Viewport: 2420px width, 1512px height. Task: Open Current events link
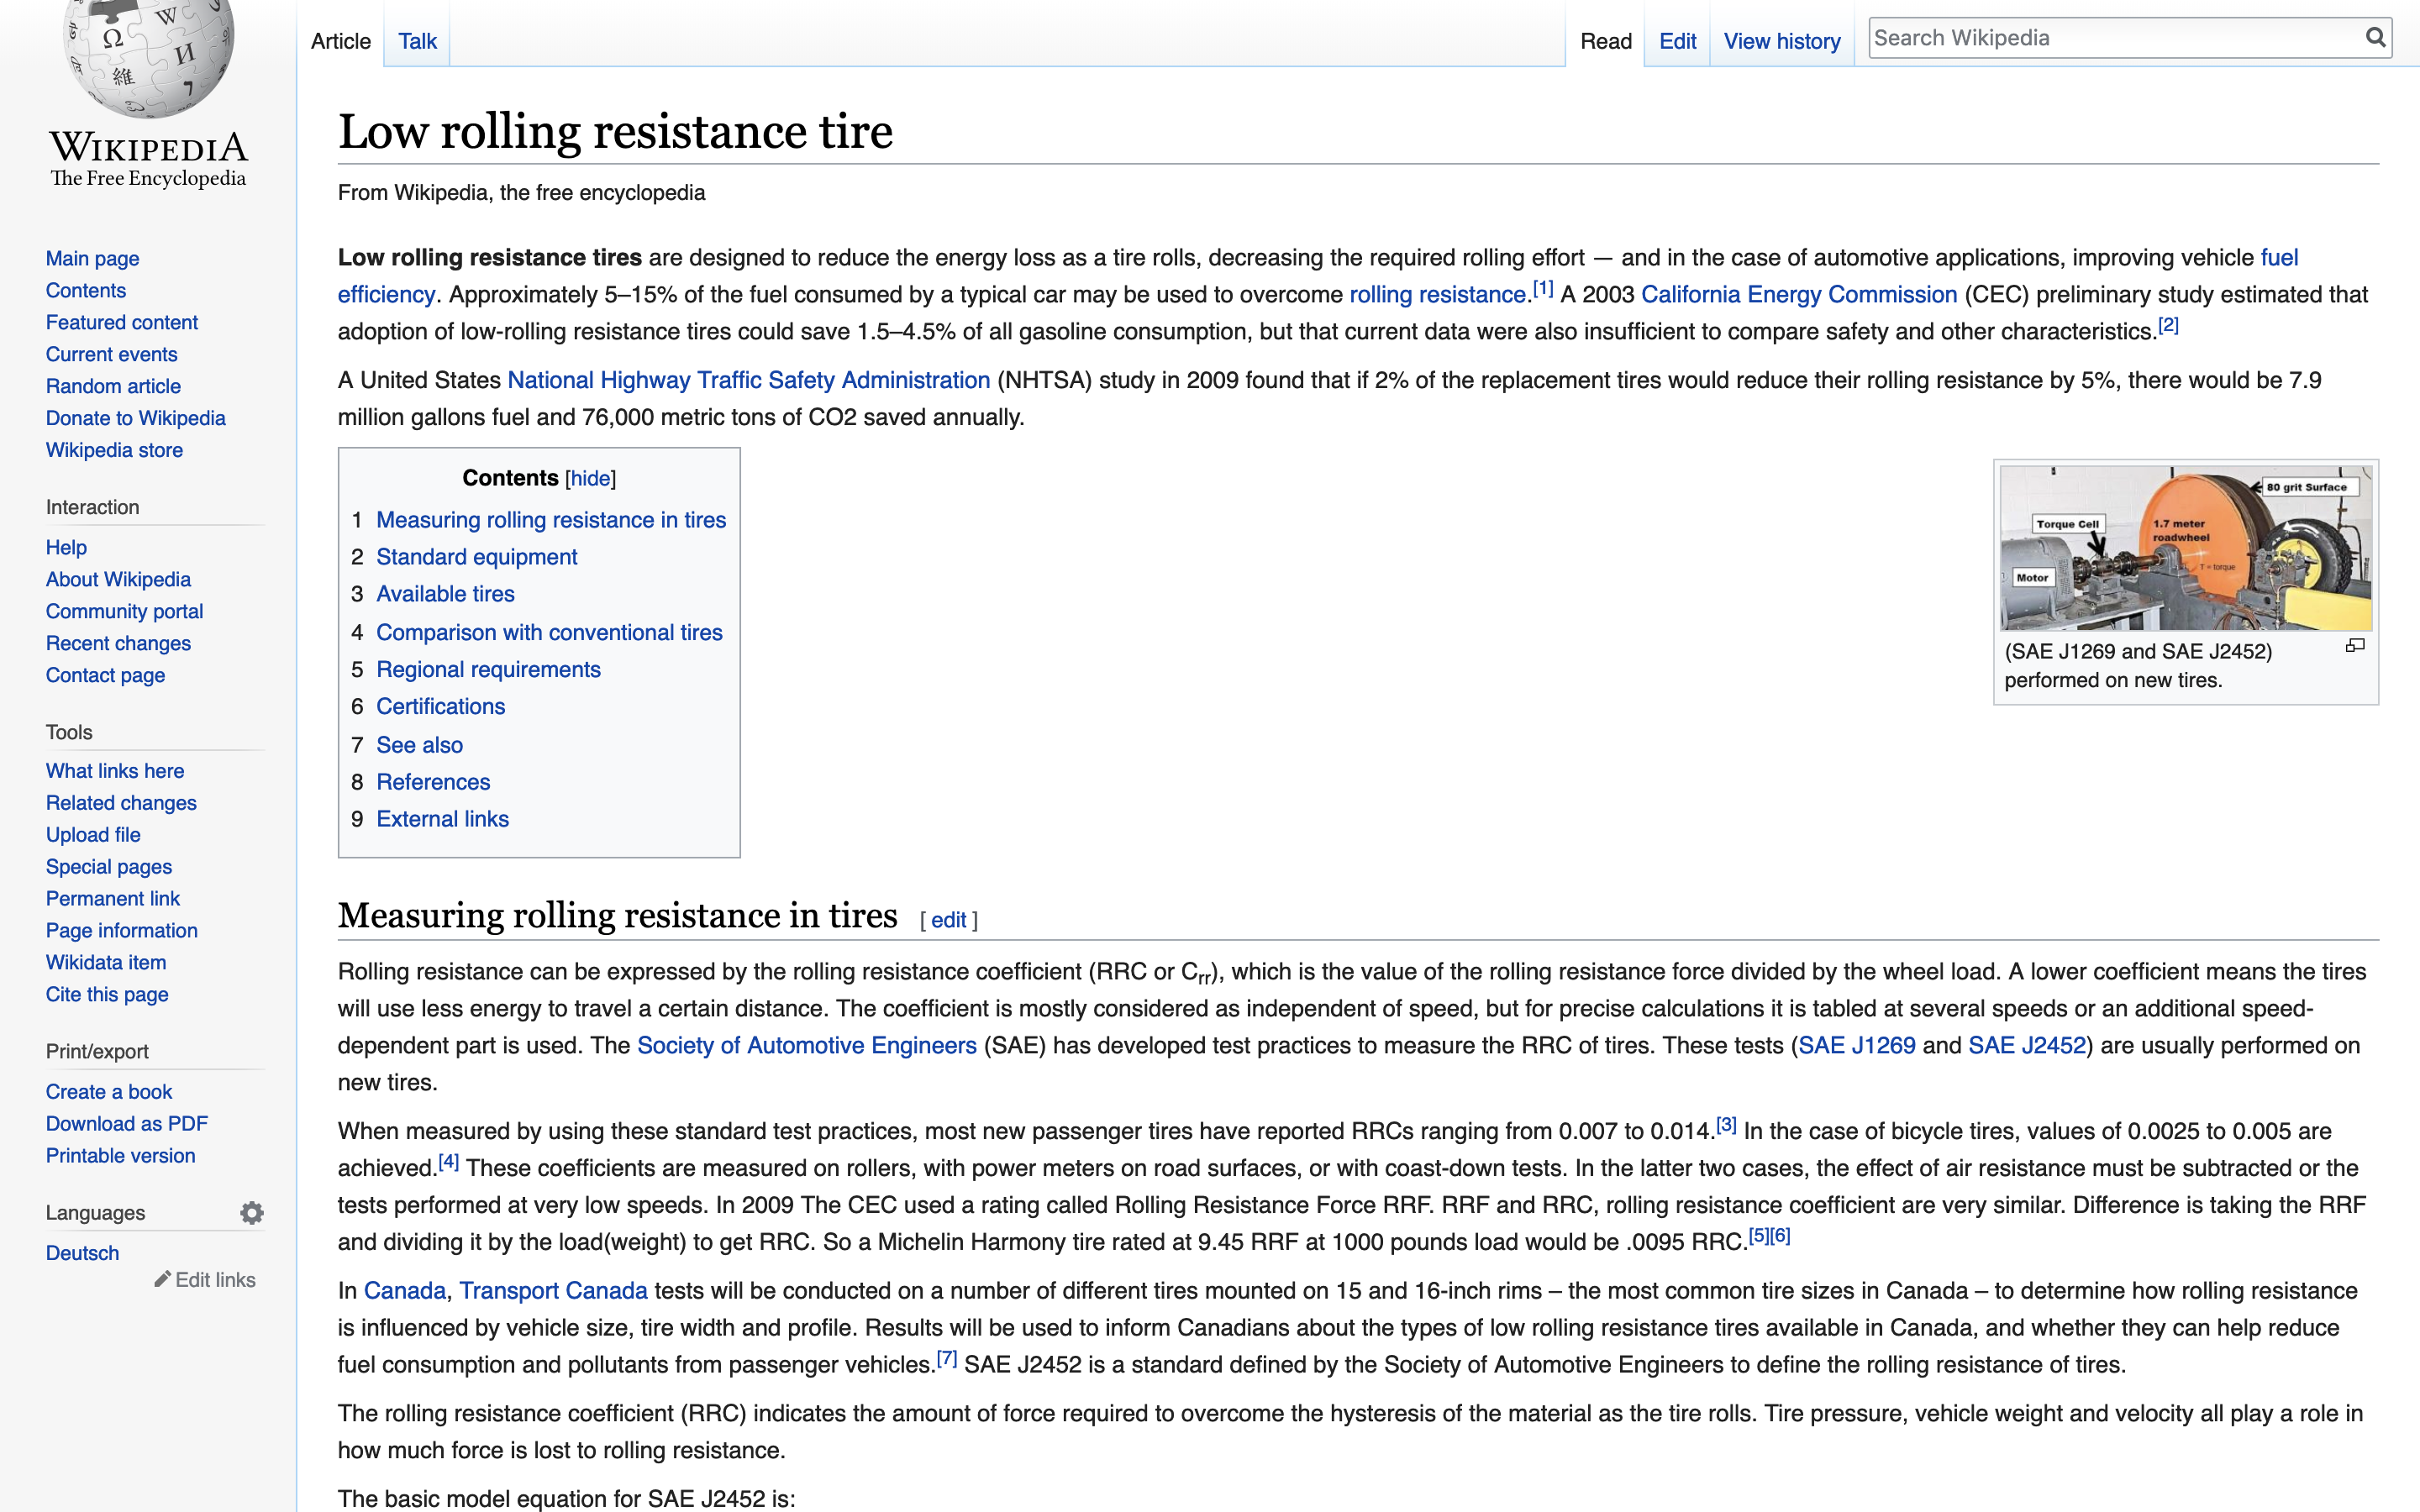point(111,354)
